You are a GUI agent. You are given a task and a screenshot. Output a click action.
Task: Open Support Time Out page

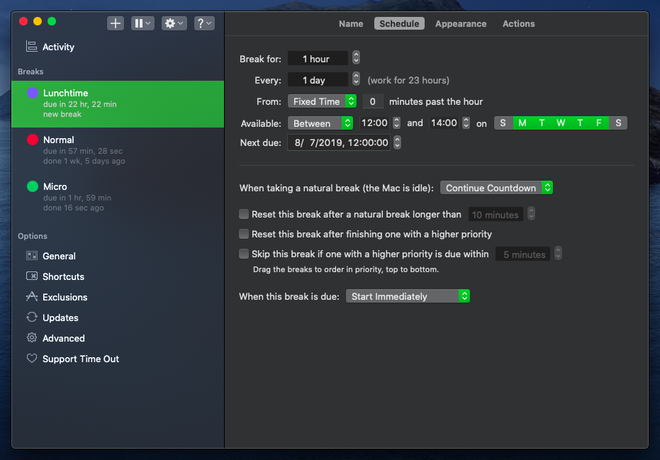tap(80, 359)
